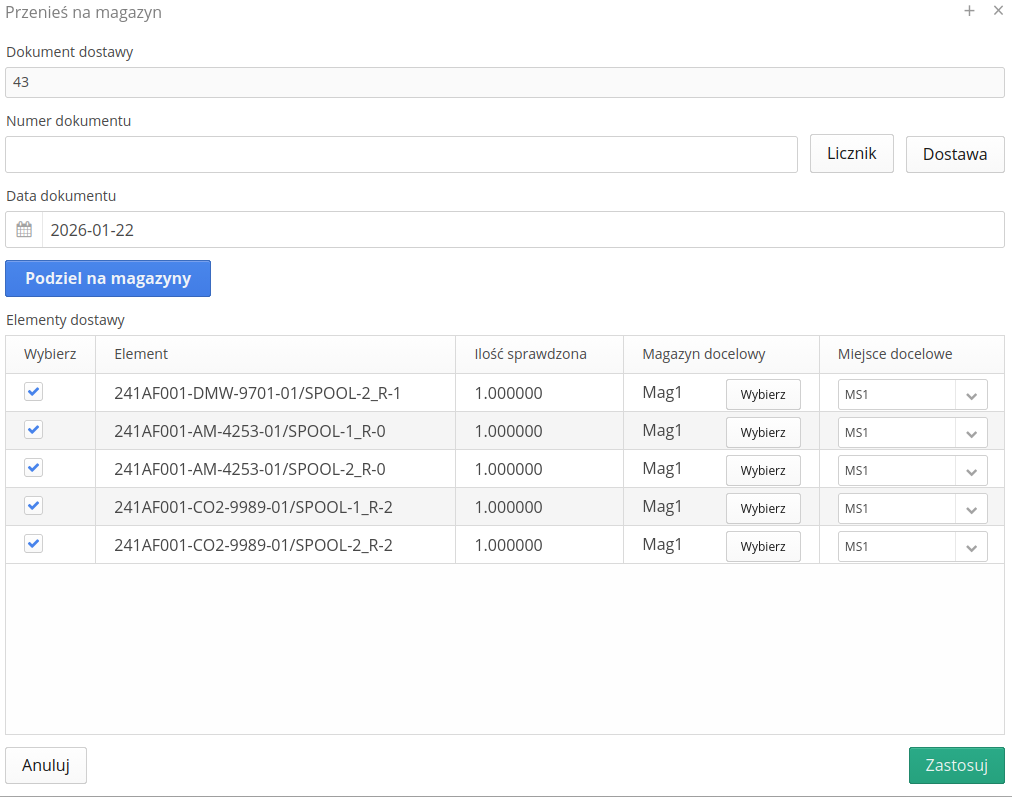Click the blue Podziel na magazyny button
This screenshot has height=797, width=1012.
tap(108, 279)
